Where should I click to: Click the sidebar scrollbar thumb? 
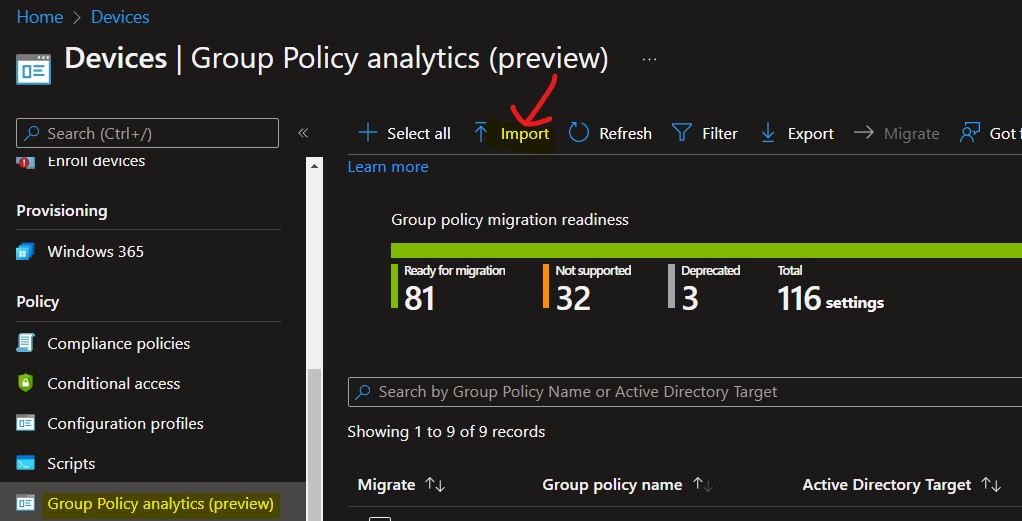coord(315,445)
